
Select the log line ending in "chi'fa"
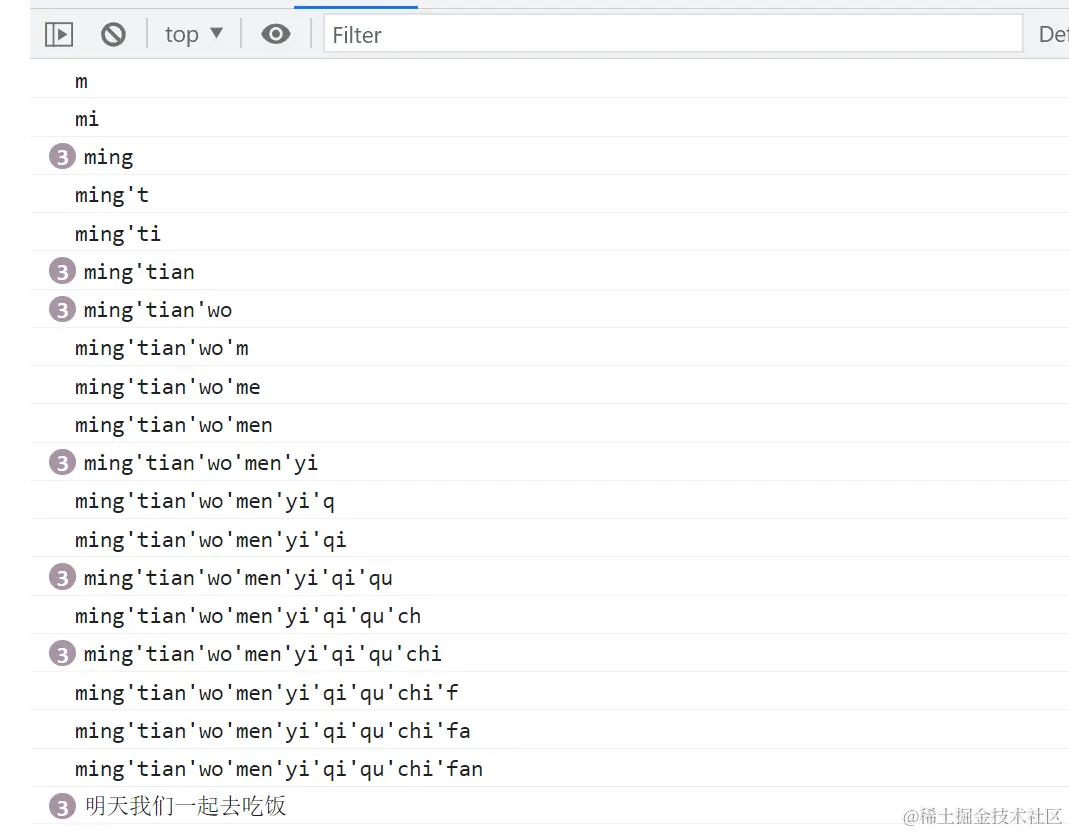click(x=273, y=731)
